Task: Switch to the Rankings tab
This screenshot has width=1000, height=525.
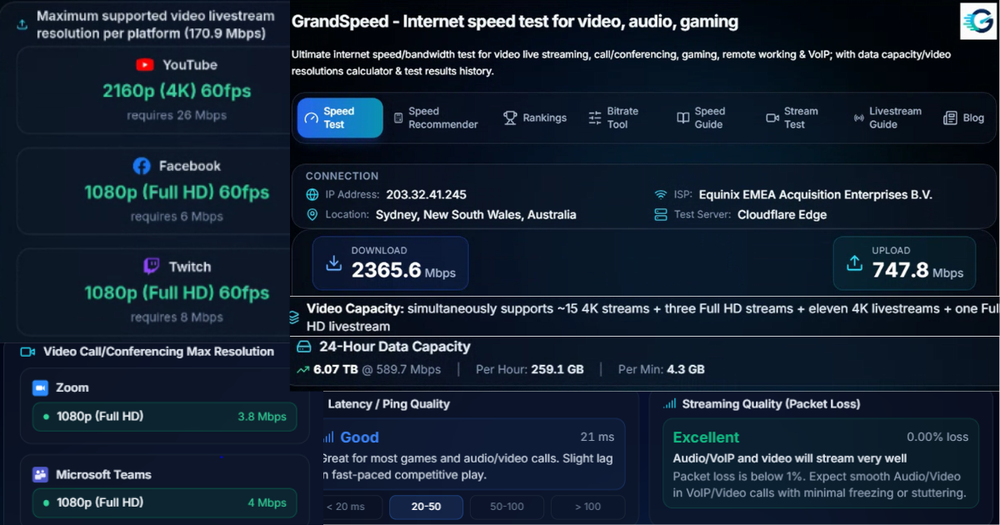Action: point(535,118)
